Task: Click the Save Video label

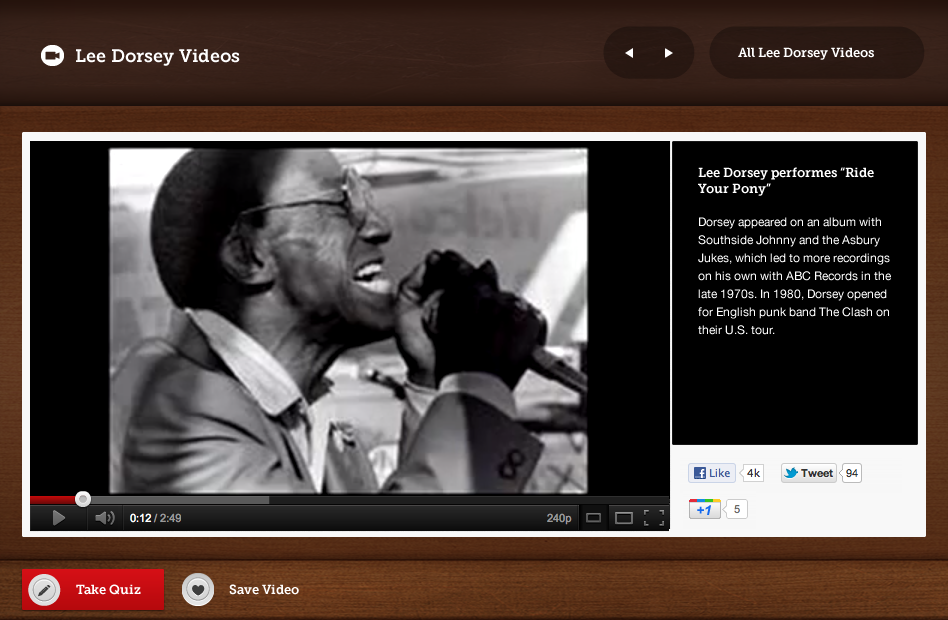Action: 264,589
